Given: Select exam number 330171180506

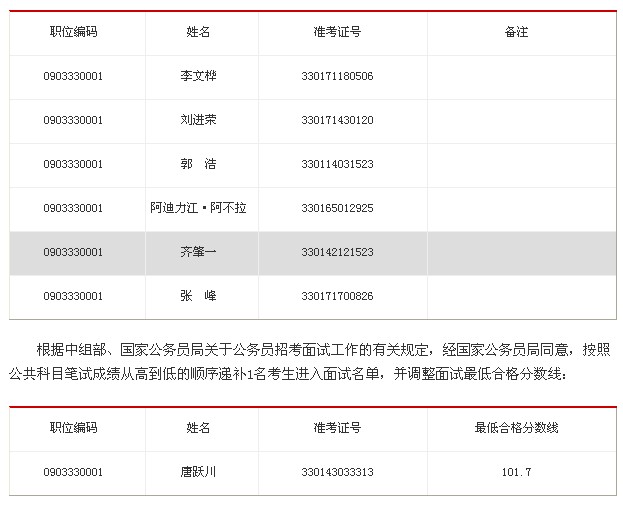Looking at the screenshot, I should (337, 76).
